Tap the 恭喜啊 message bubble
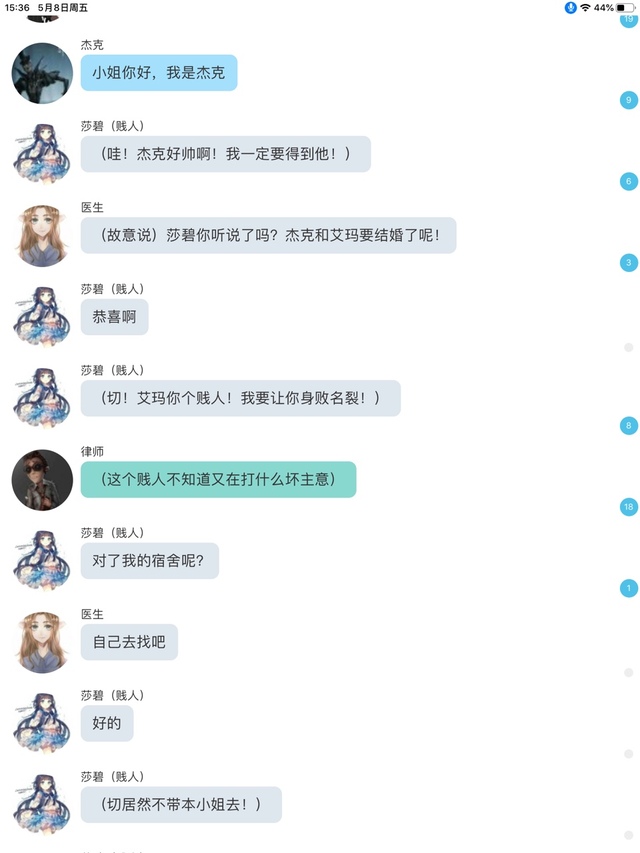 coord(114,317)
